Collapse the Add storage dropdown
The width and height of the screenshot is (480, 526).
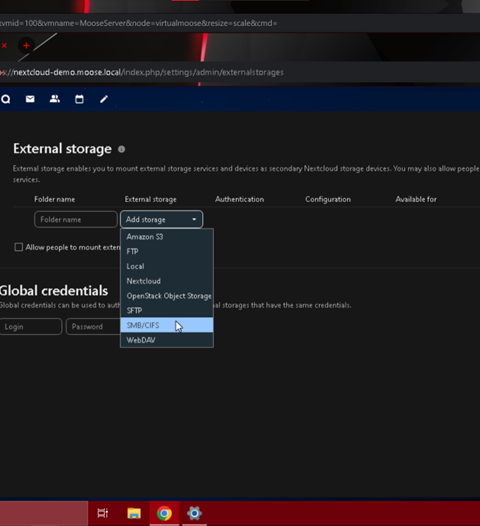161,219
